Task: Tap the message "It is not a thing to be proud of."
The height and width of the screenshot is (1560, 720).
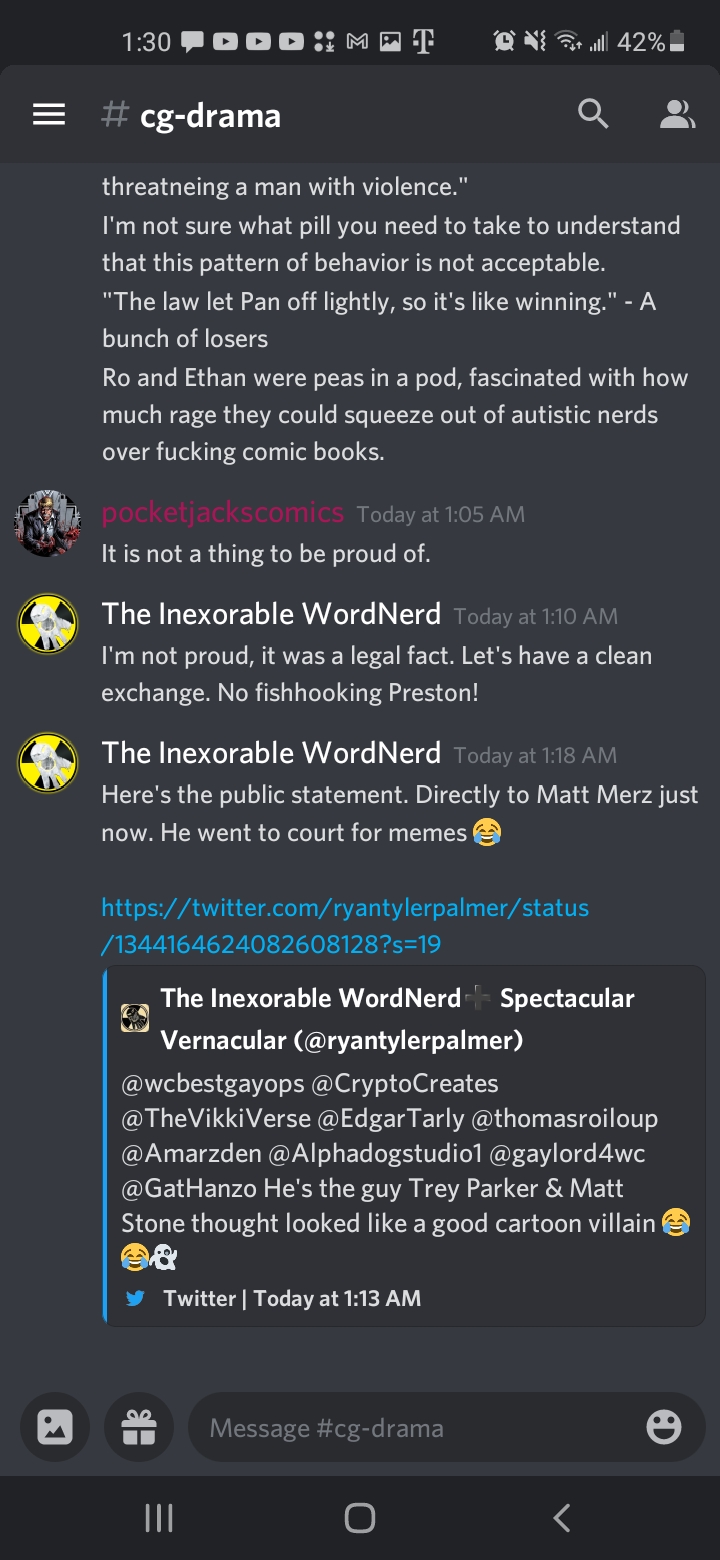Action: 266,553
